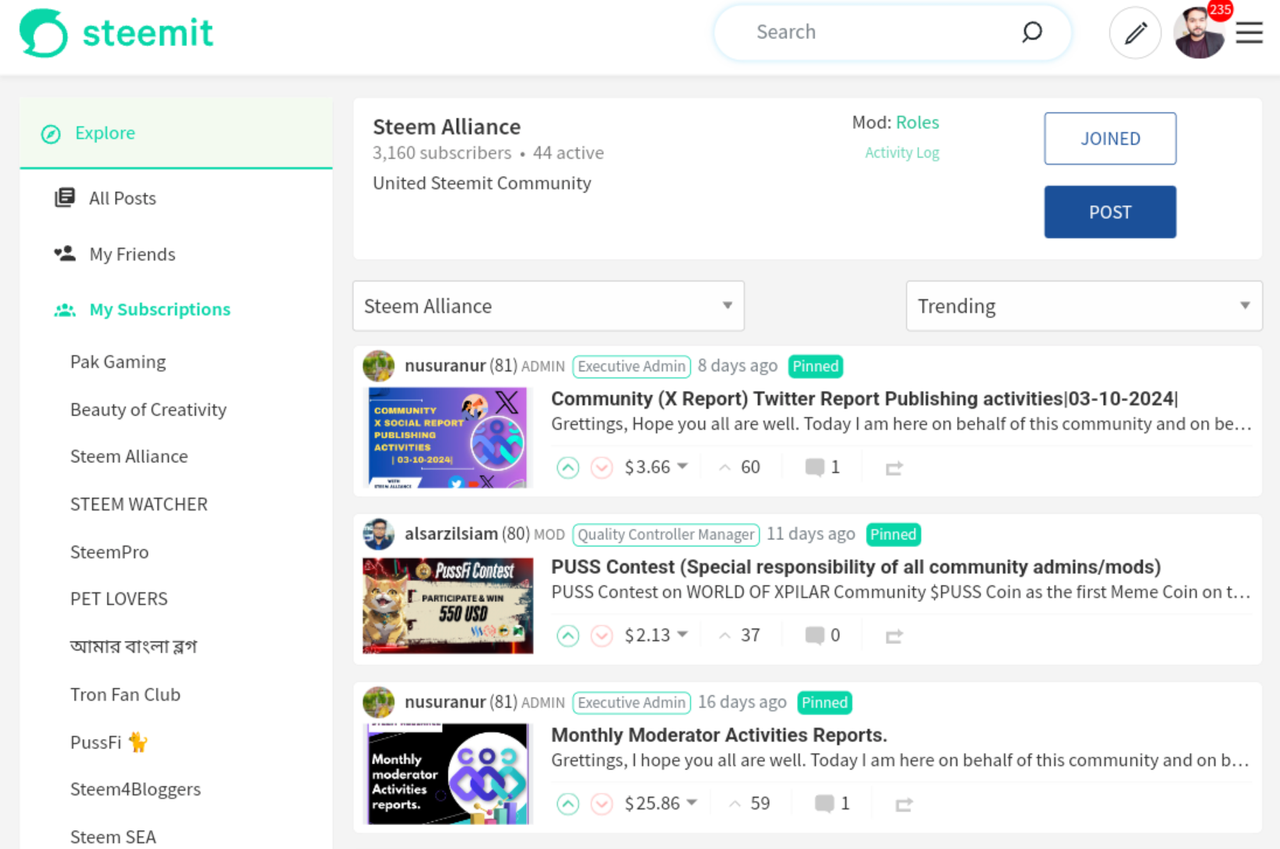
Task: Click the search magnifier icon
Action: tap(1032, 32)
